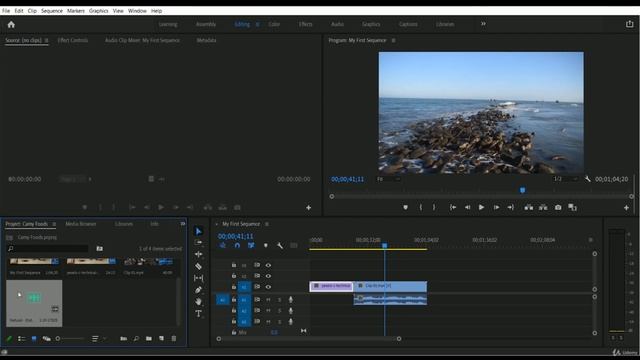
Task: Solo audio track A1
Action: pyautogui.click(x=280, y=300)
